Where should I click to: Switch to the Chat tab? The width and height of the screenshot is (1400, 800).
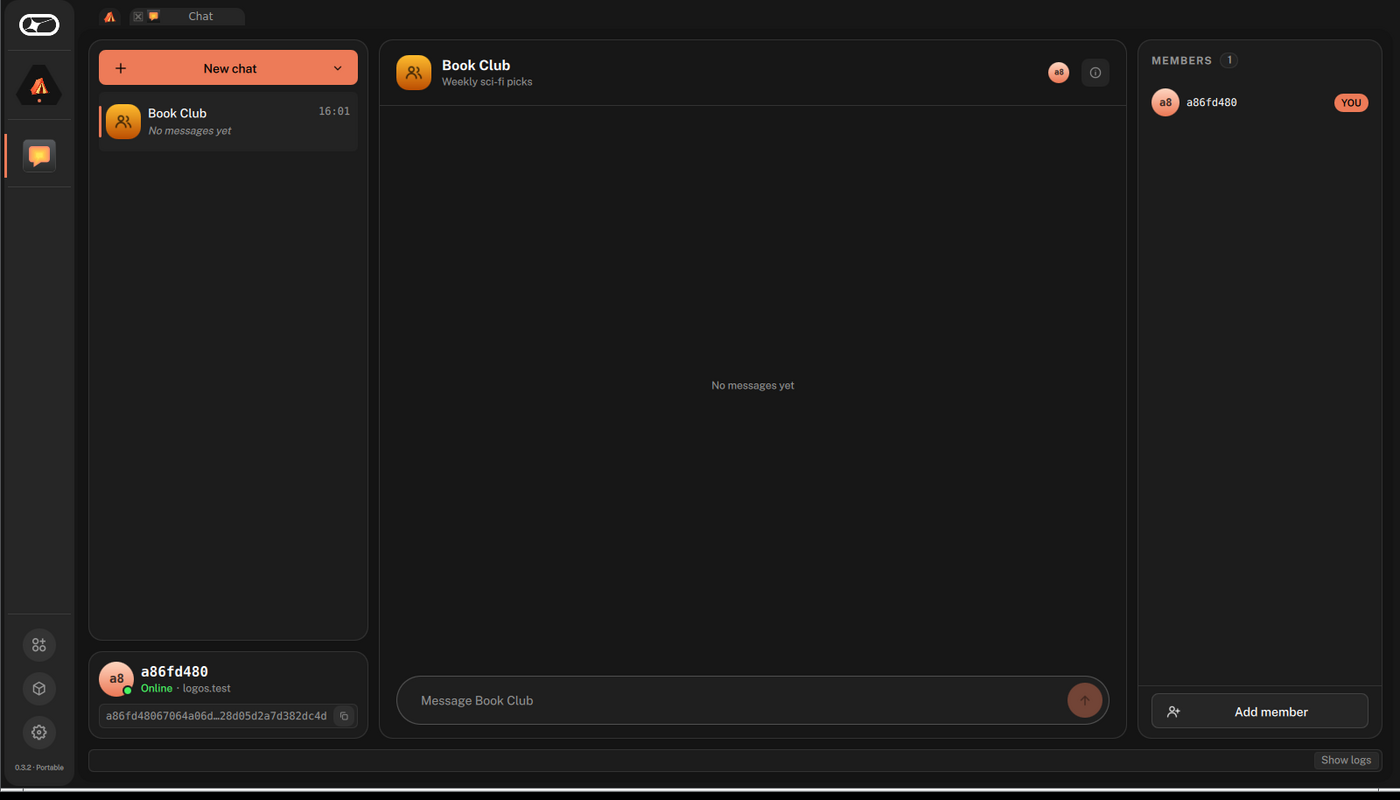coord(187,17)
